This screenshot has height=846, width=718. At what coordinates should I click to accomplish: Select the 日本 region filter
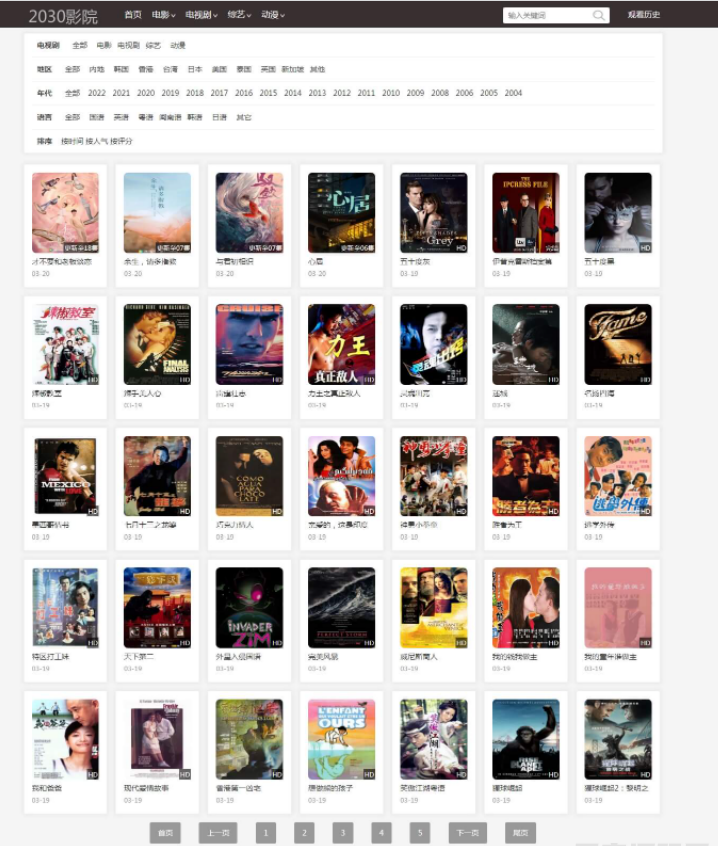pos(195,69)
